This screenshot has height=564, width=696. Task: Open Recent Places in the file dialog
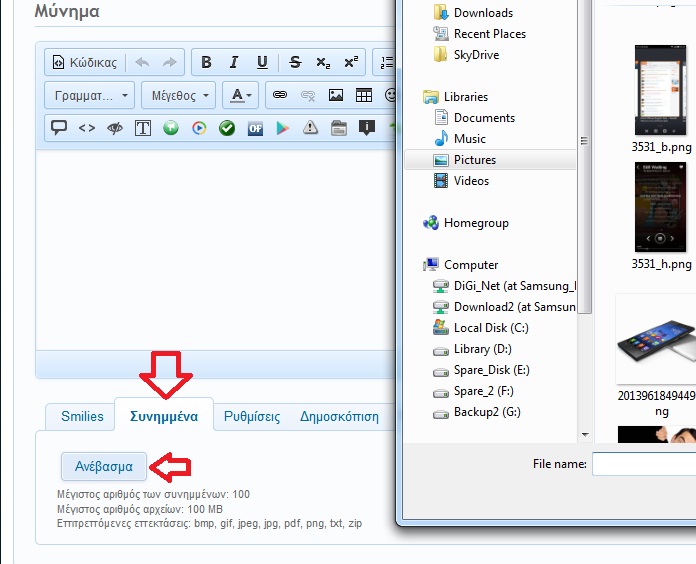point(479,34)
